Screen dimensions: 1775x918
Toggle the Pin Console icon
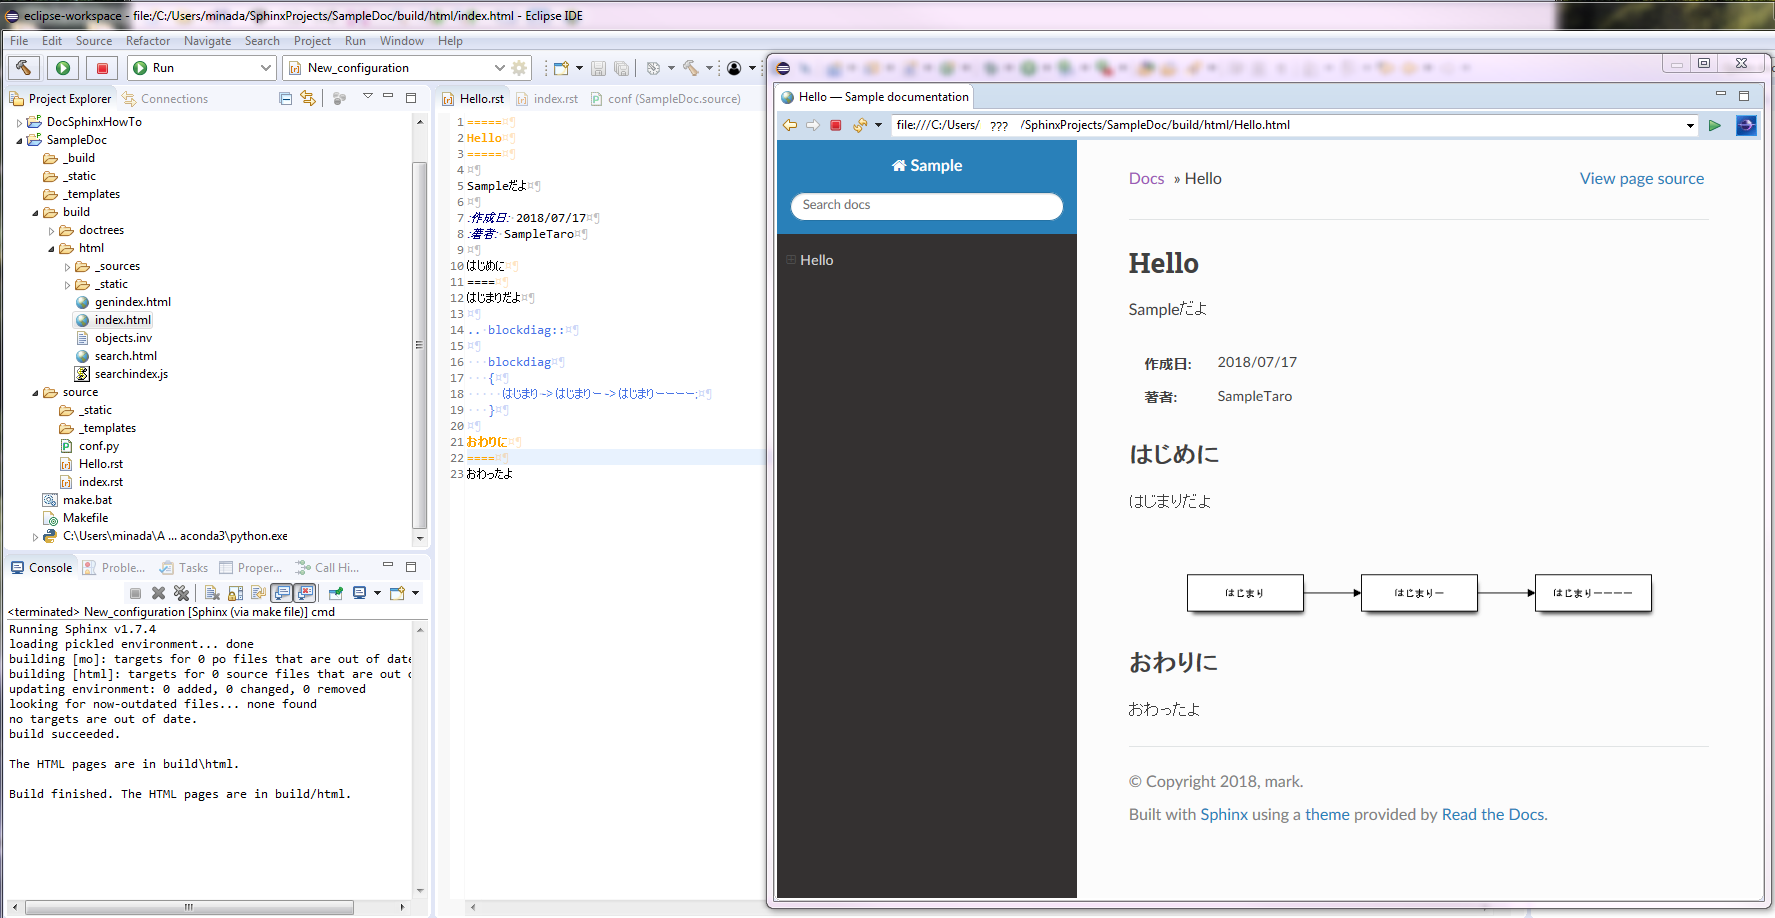(x=336, y=593)
